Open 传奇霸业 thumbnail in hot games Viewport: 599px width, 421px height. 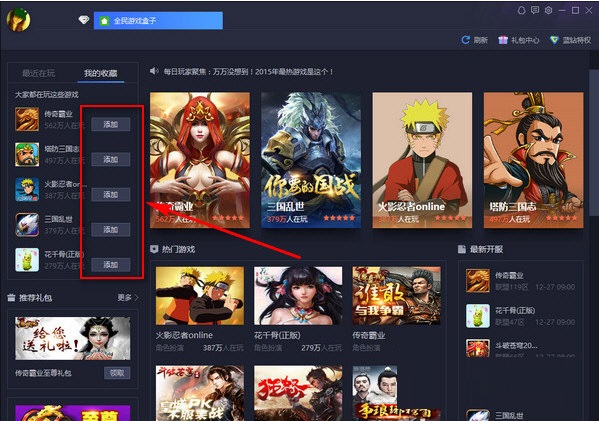[x=397, y=296]
